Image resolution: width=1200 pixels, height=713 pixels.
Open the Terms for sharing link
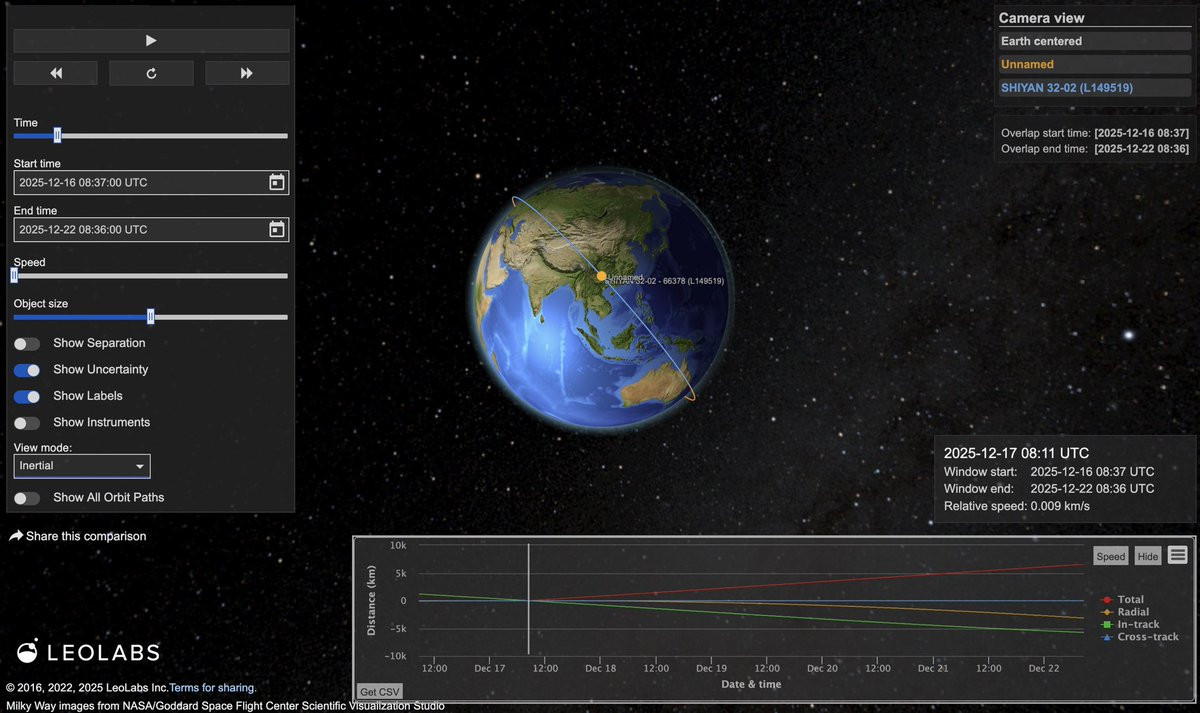tap(213, 688)
